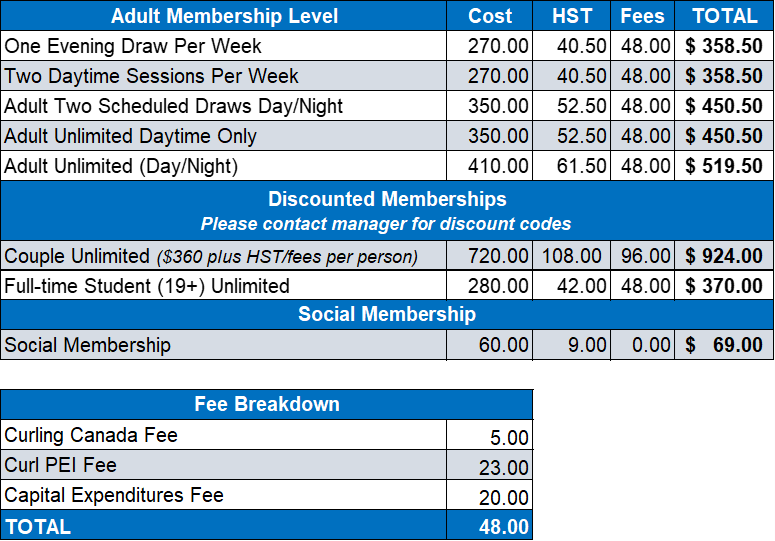The image size is (775, 541).
Task: Click the $358.50 total cell
Action: click(724, 76)
